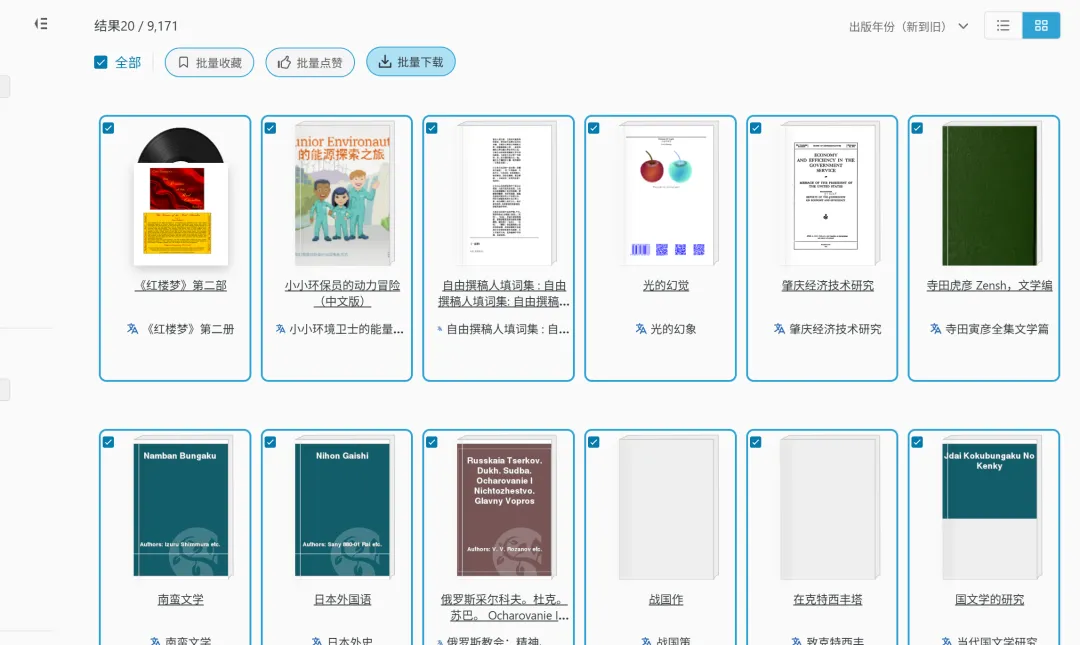Deselect the Namban Bungaku book checkbox
The height and width of the screenshot is (645, 1080).
108,442
